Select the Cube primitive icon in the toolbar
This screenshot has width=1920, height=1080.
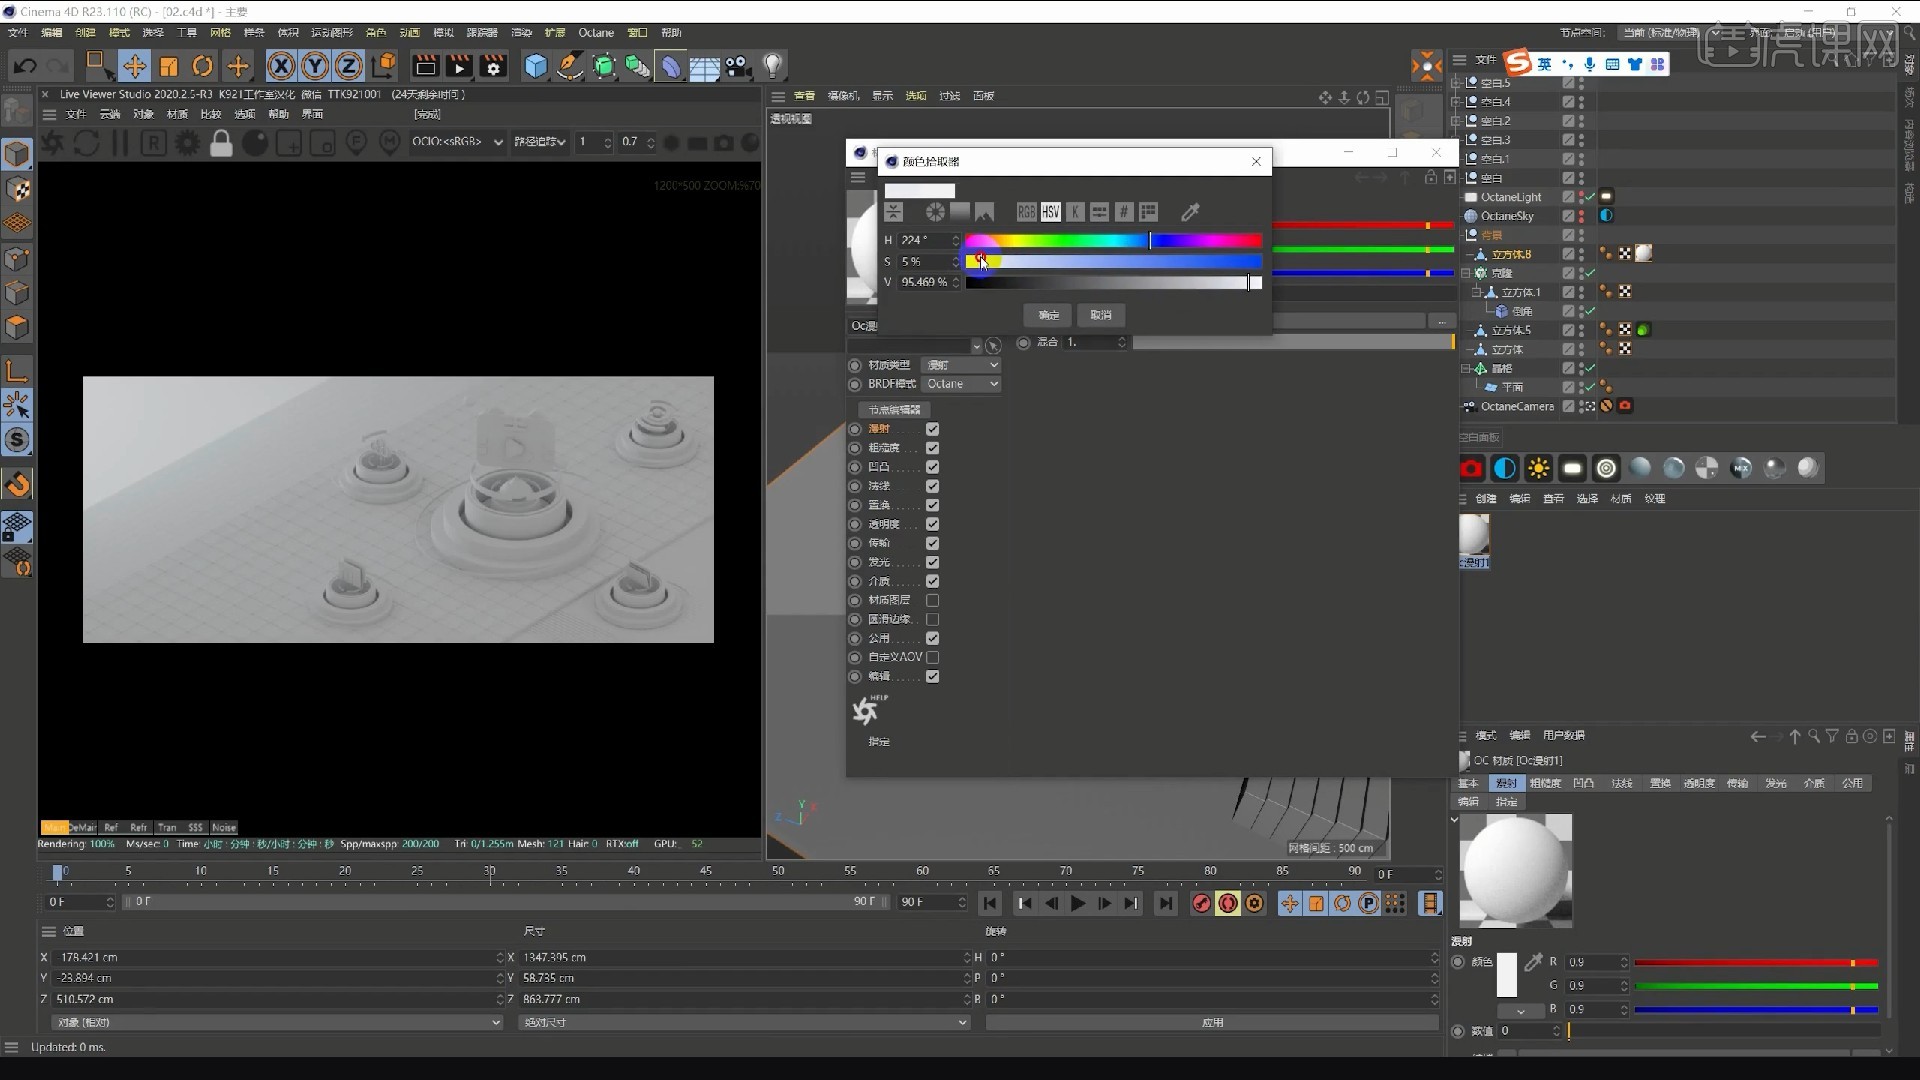click(536, 65)
